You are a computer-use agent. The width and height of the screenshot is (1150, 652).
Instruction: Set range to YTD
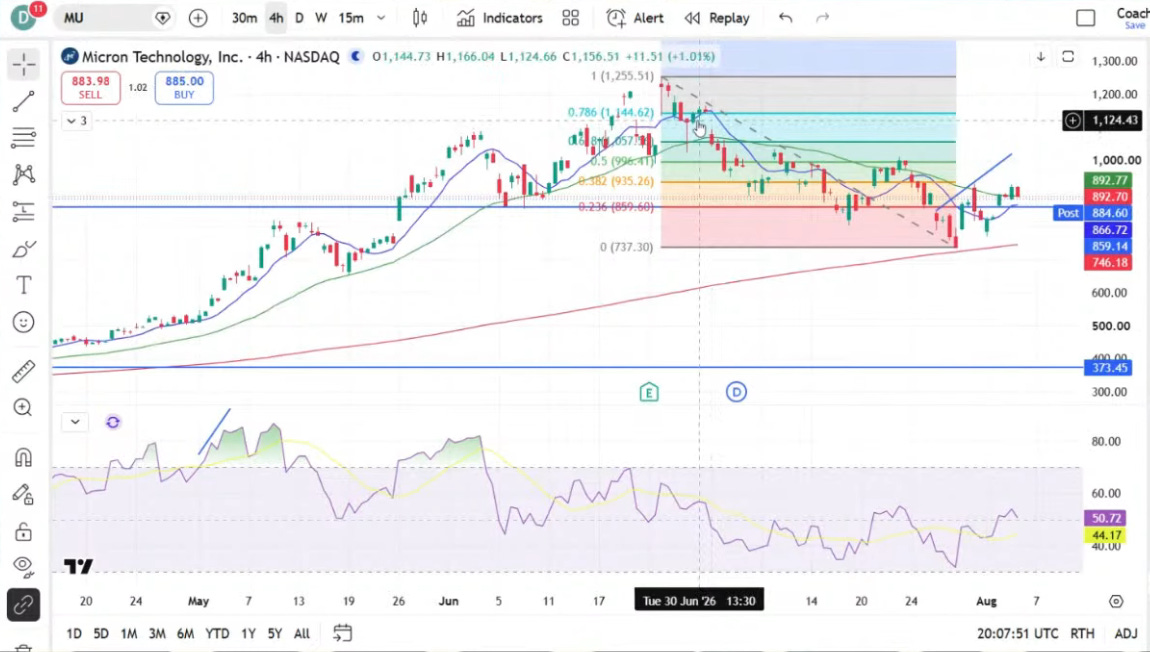217,633
